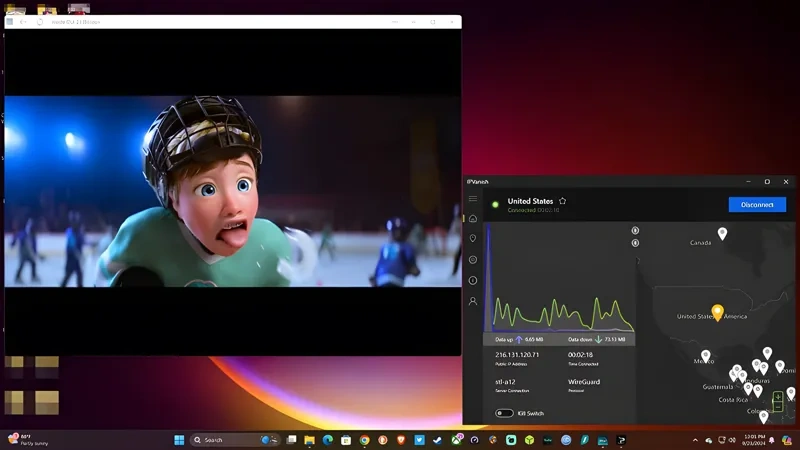Screen dimensions: 800x450
Task: Open the Xbox app from the taskbar
Action: tap(456, 440)
